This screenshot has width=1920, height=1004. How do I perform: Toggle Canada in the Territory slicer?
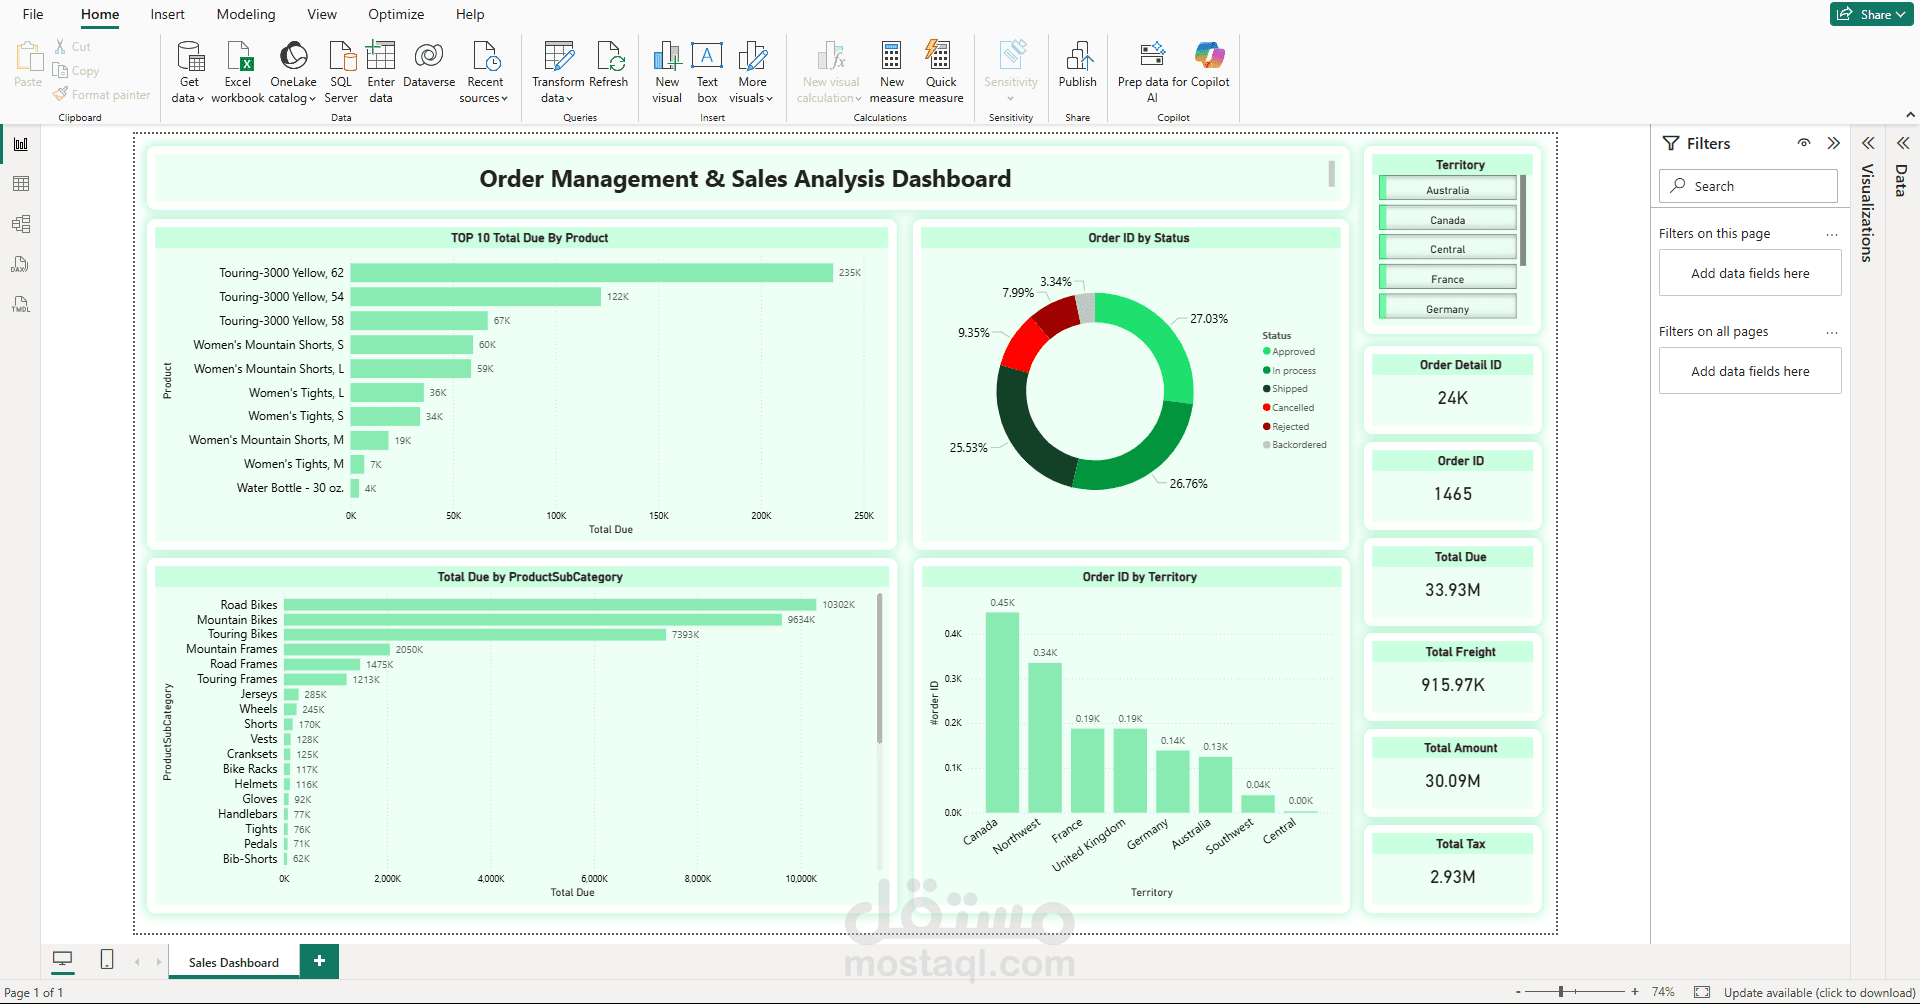1447,220
